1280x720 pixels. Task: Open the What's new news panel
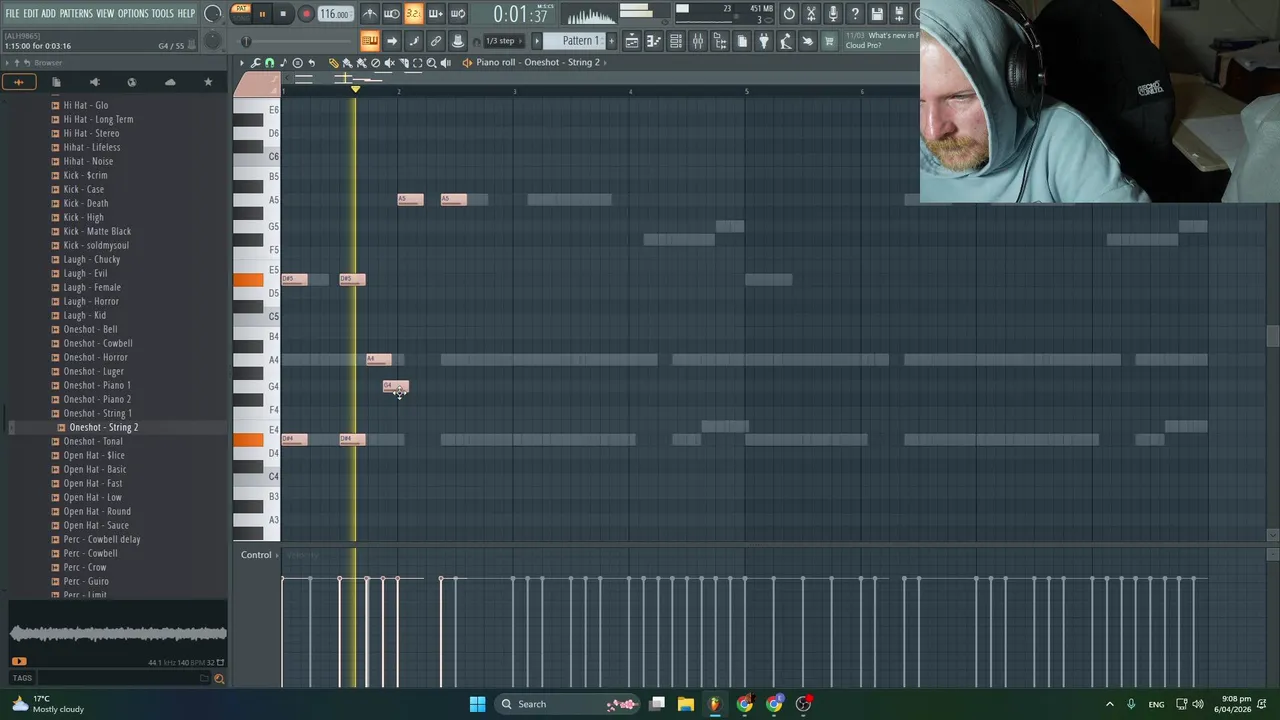(x=882, y=41)
